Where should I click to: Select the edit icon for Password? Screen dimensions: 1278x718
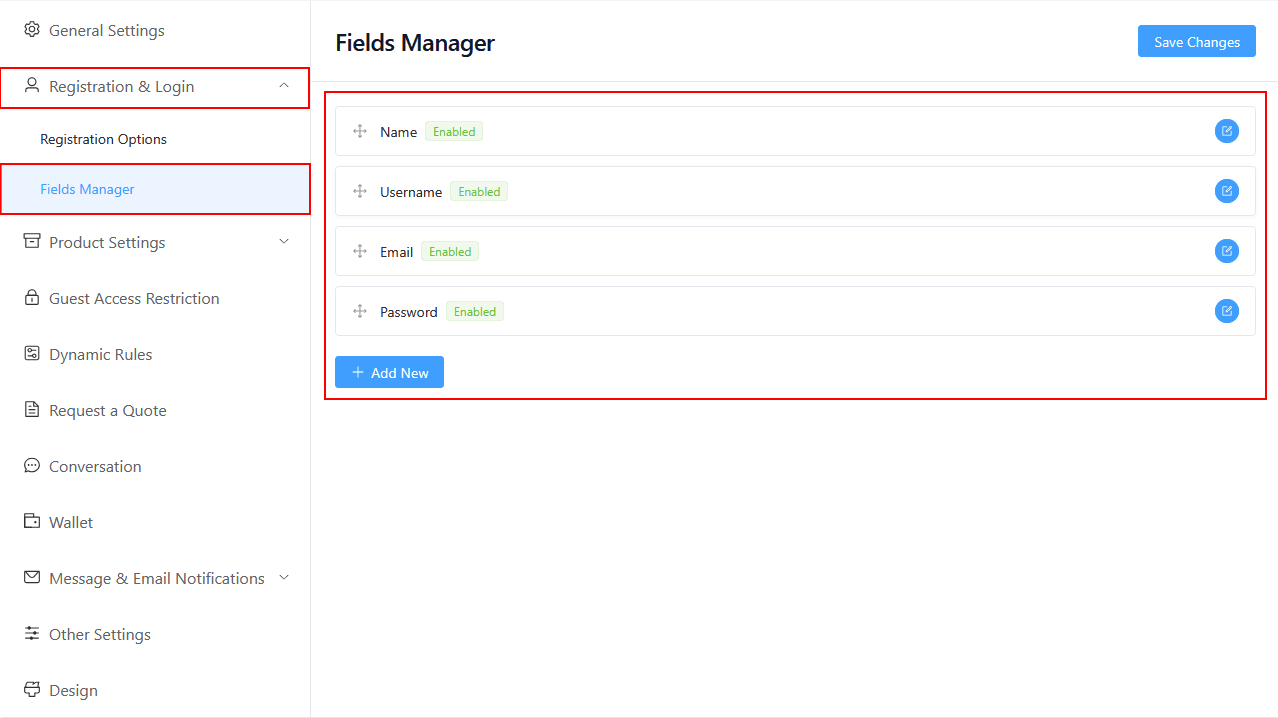pos(1226,310)
